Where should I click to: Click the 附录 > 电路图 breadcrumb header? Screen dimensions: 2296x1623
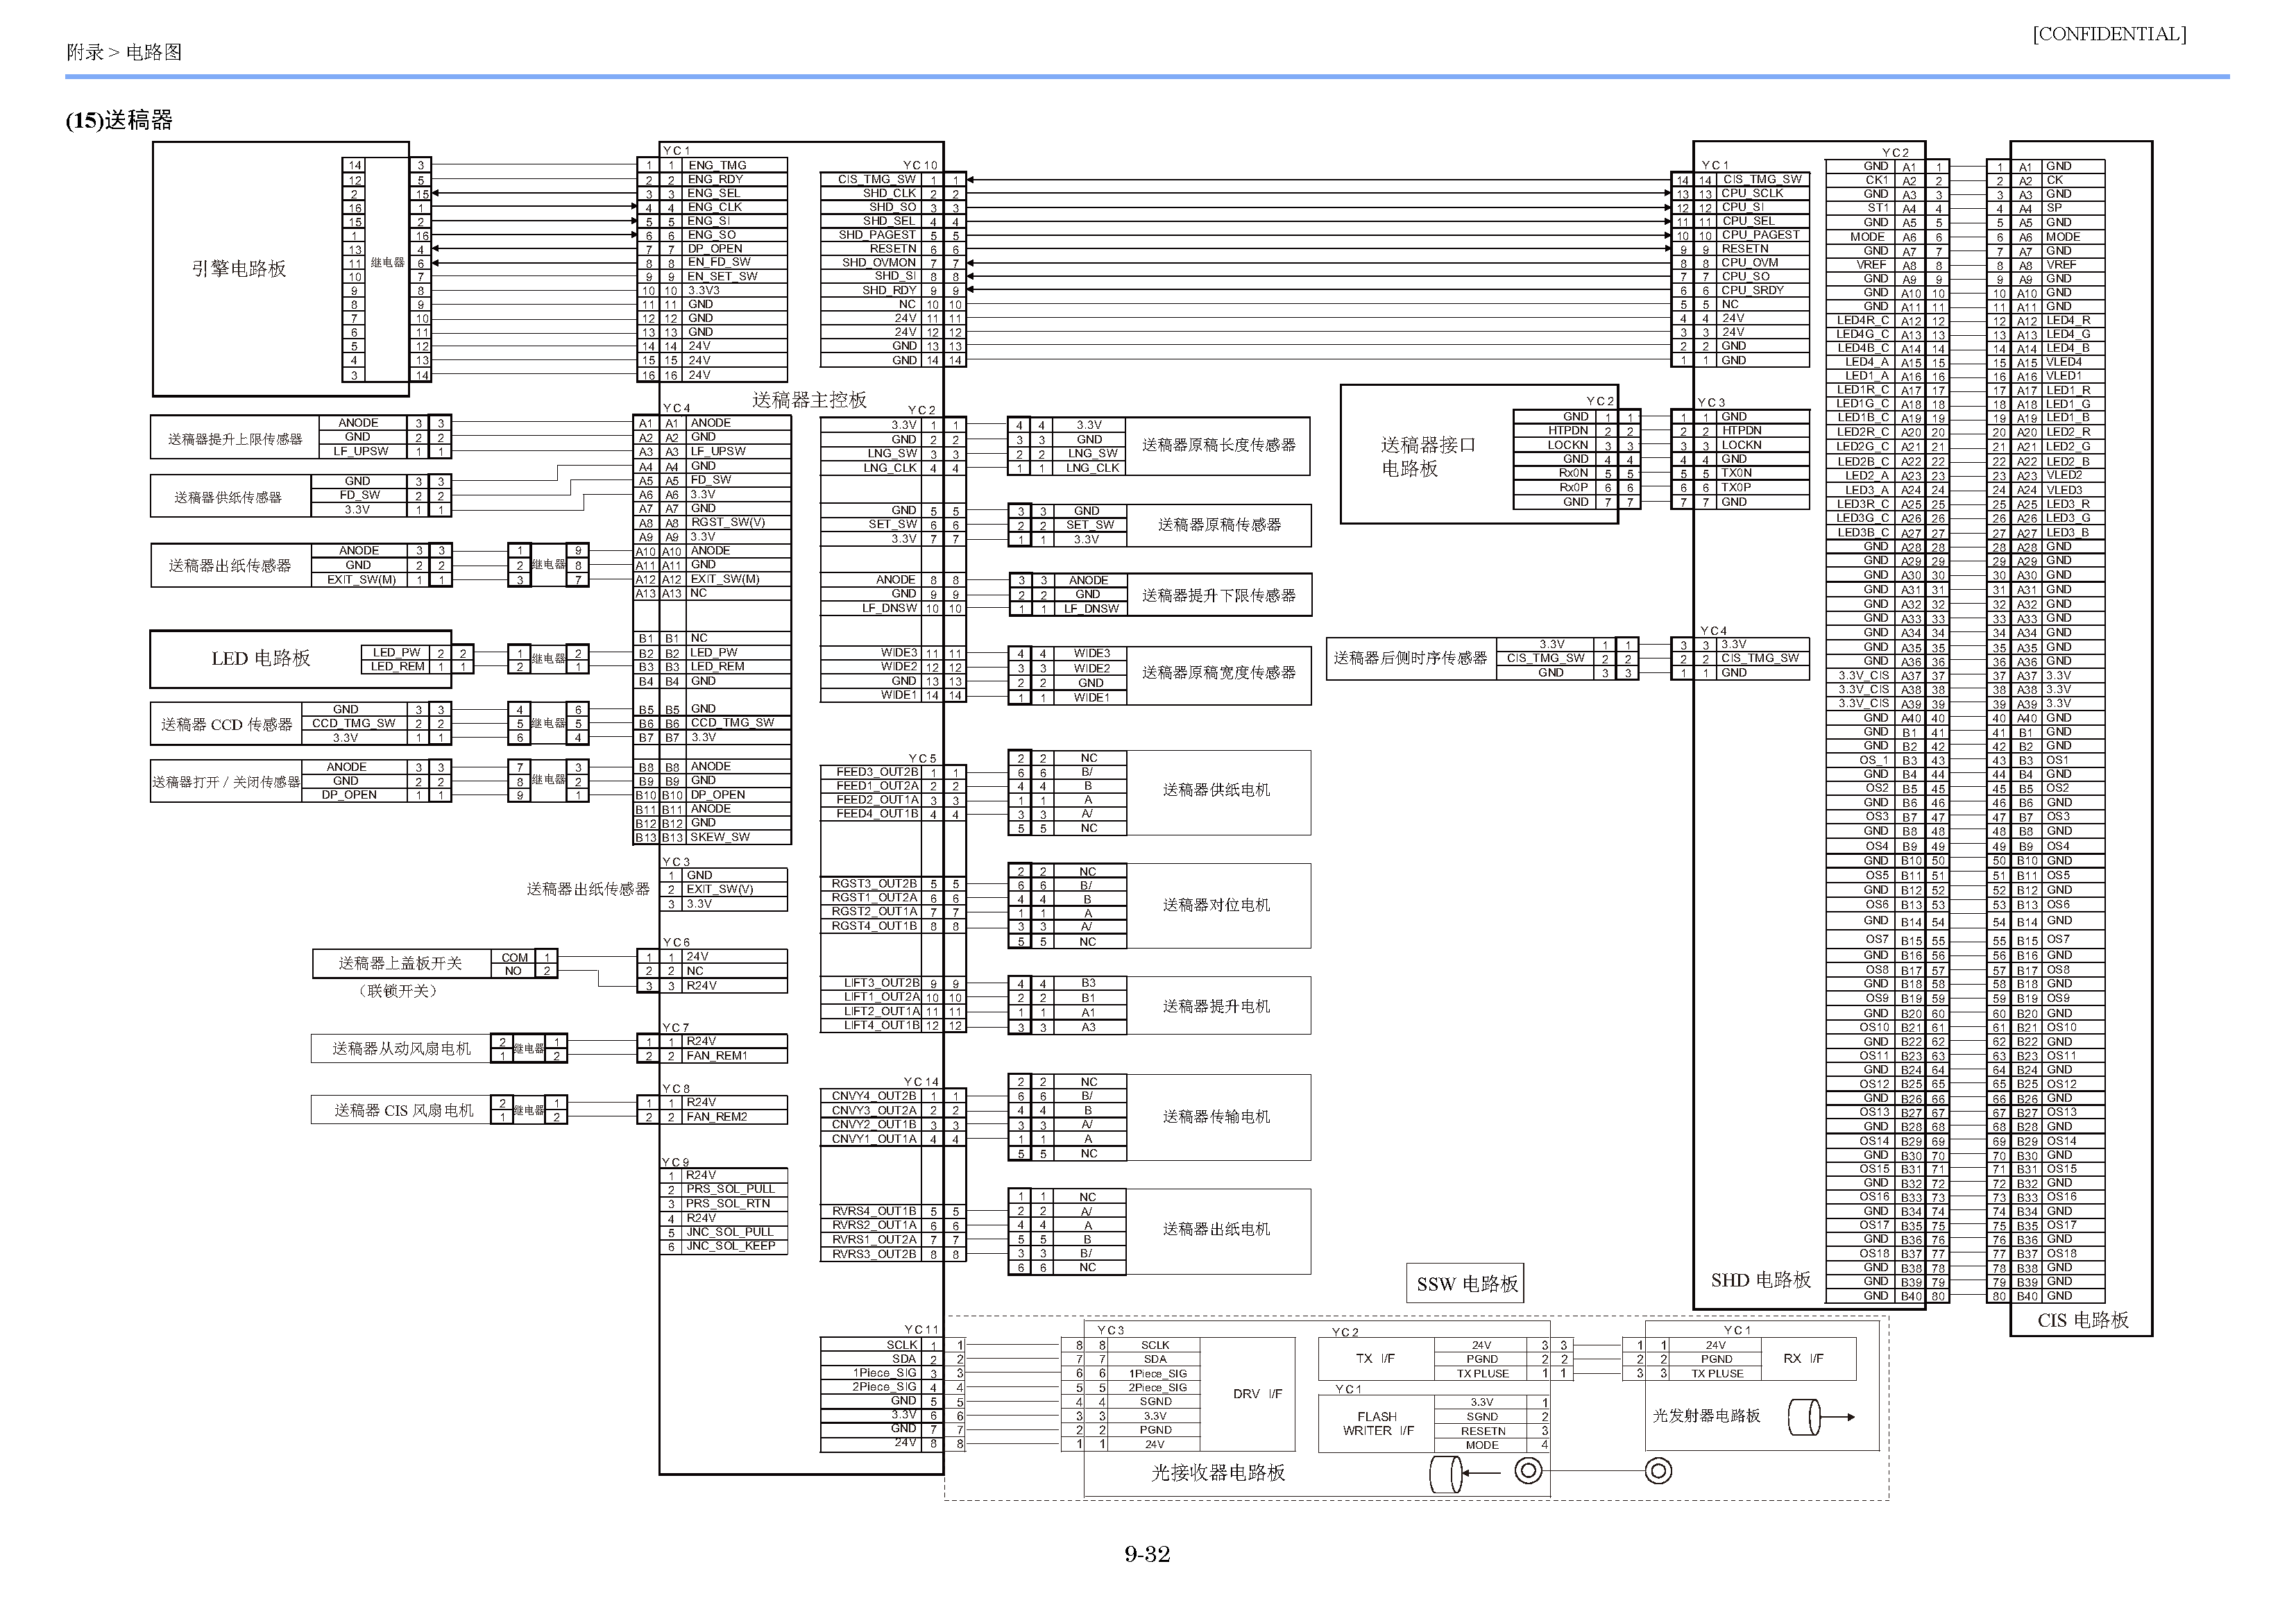click(x=124, y=52)
